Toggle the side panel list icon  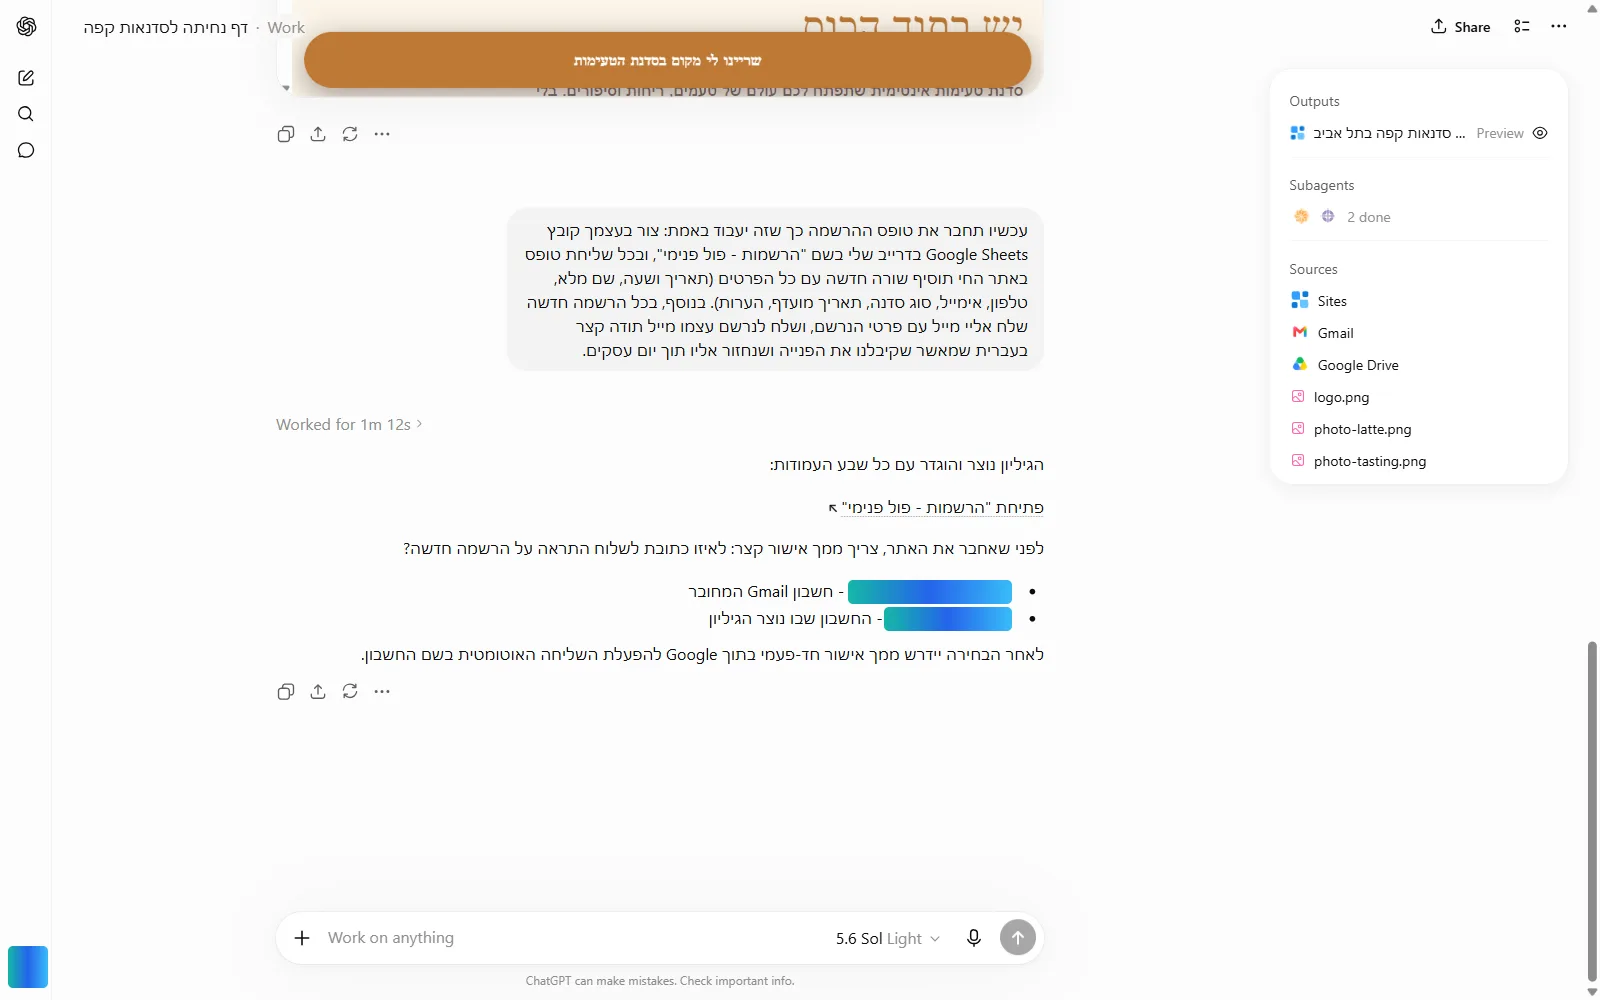(1522, 27)
